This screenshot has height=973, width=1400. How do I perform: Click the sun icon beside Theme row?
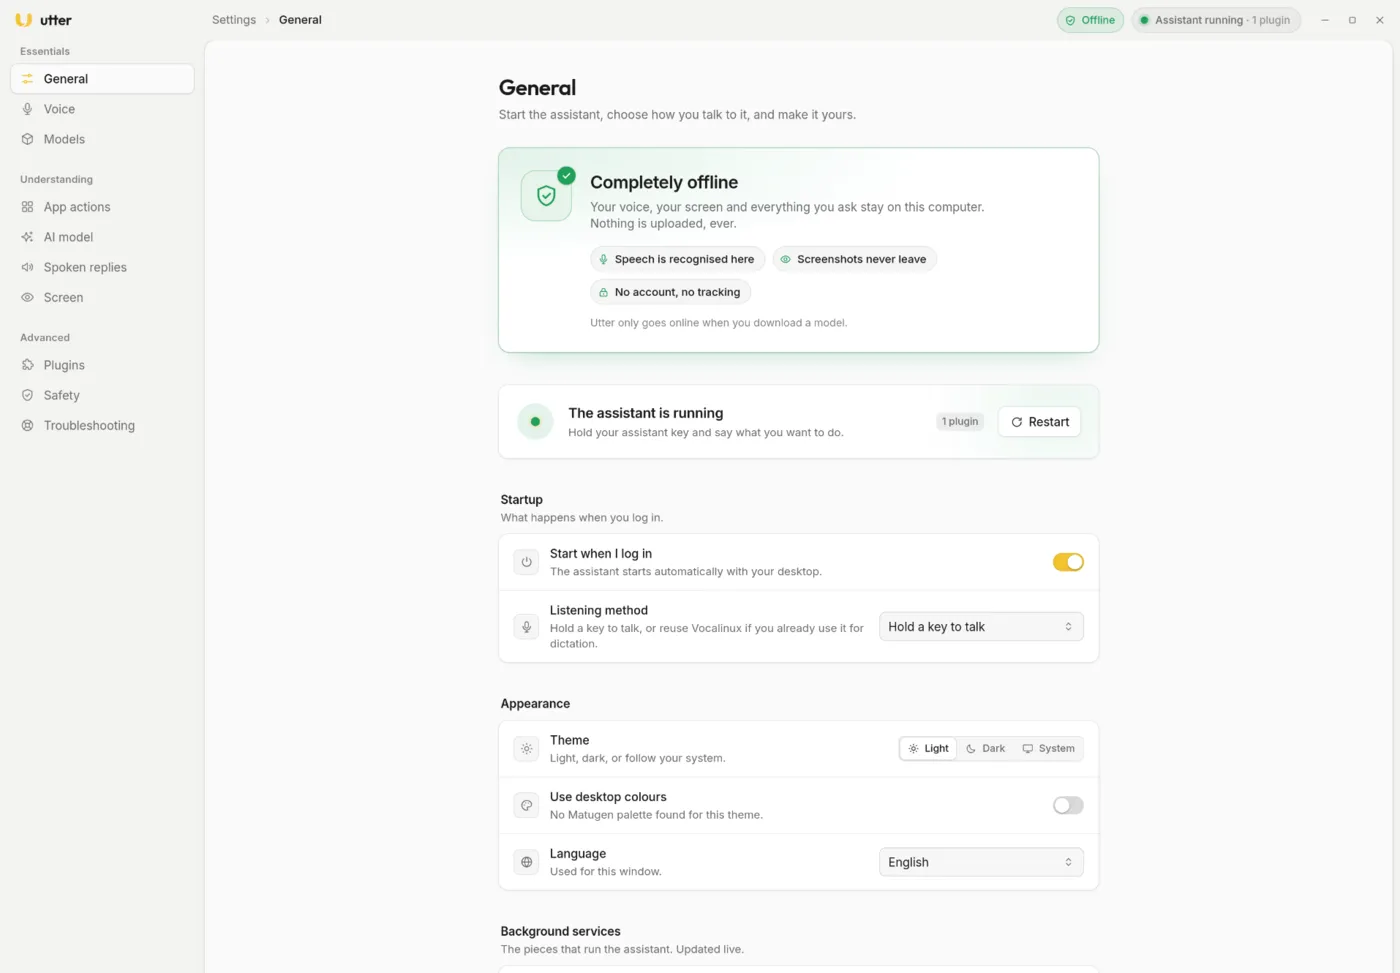click(x=527, y=749)
